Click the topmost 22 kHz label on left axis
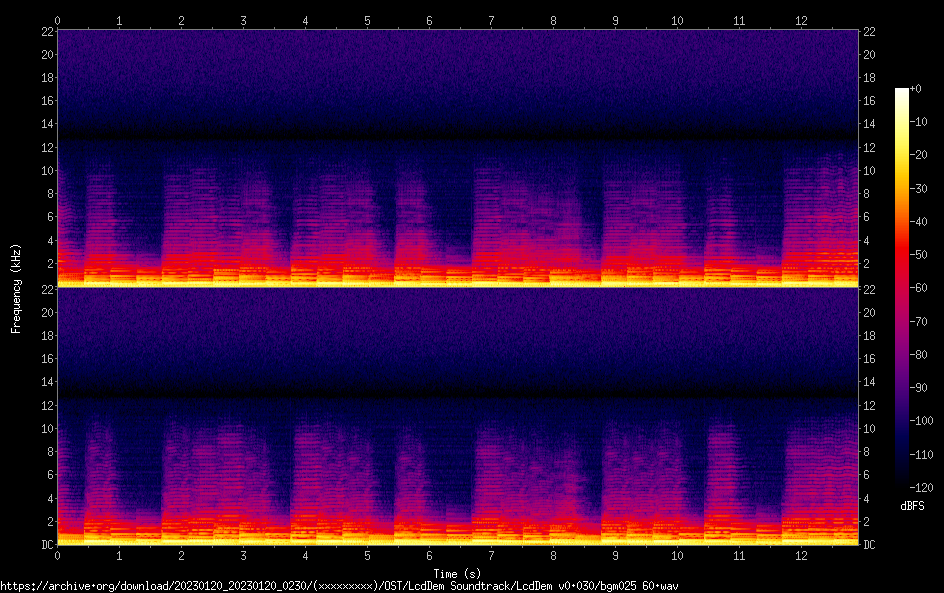The height and width of the screenshot is (593, 944). pos(46,31)
